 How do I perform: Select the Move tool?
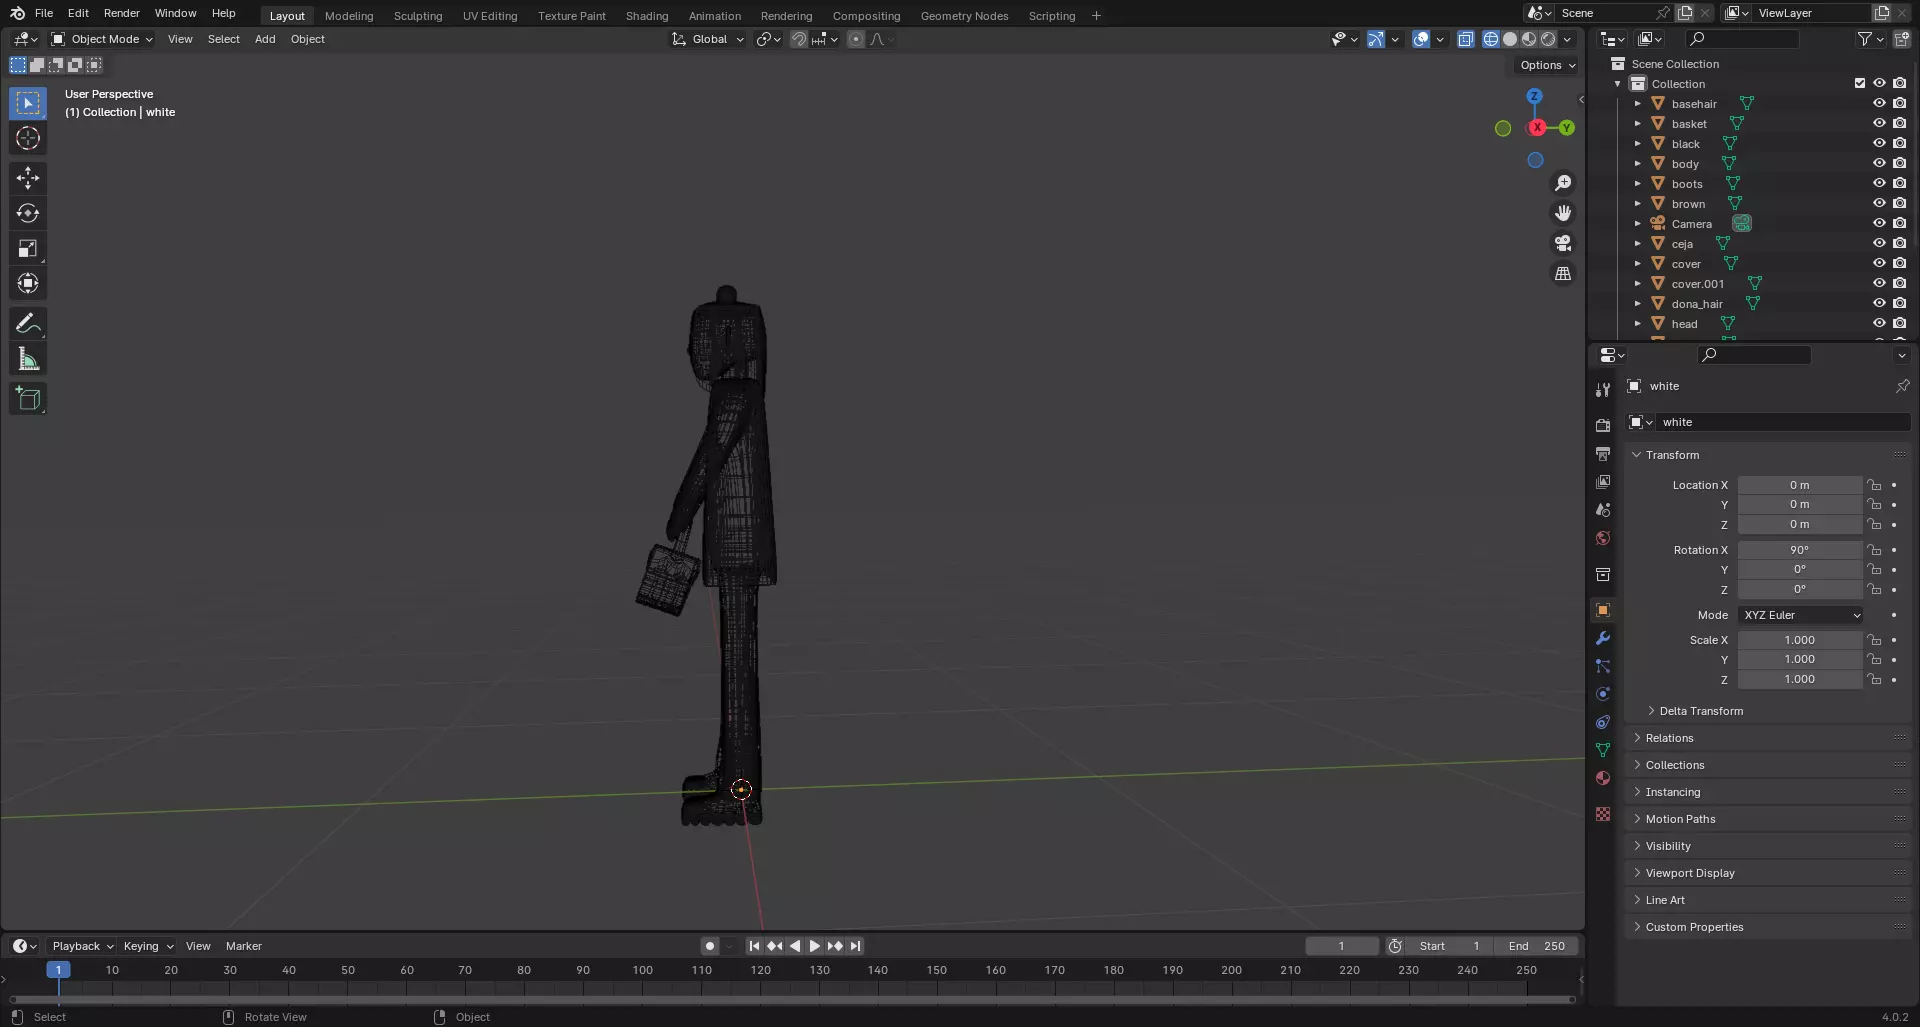coord(28,178)
